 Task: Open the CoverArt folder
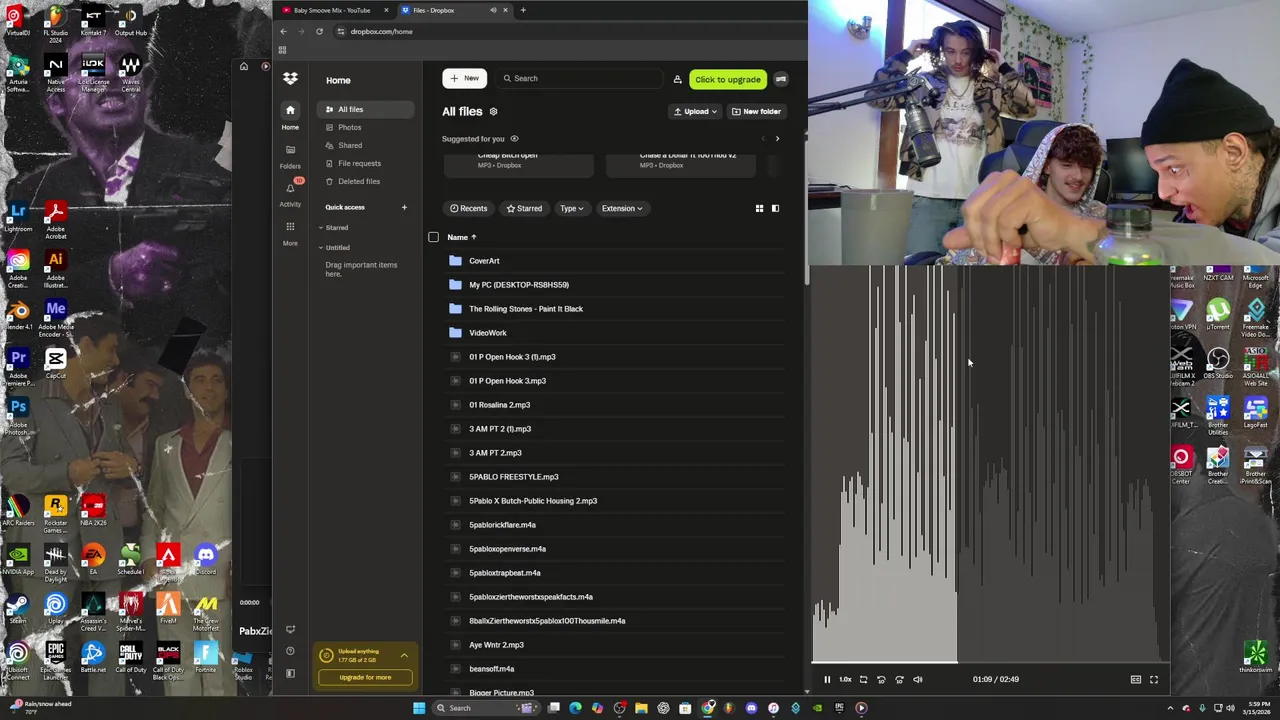pos(484,261)
